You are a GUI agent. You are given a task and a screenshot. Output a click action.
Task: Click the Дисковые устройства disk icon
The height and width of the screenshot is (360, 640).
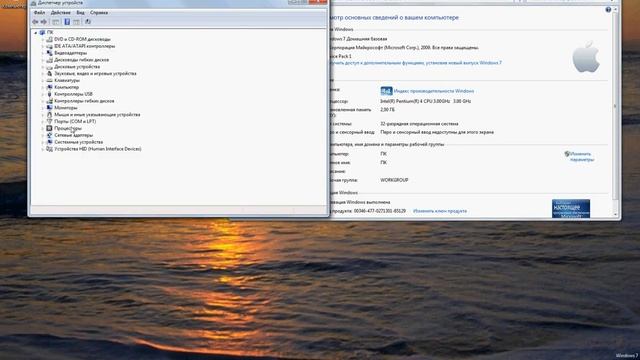49,67
